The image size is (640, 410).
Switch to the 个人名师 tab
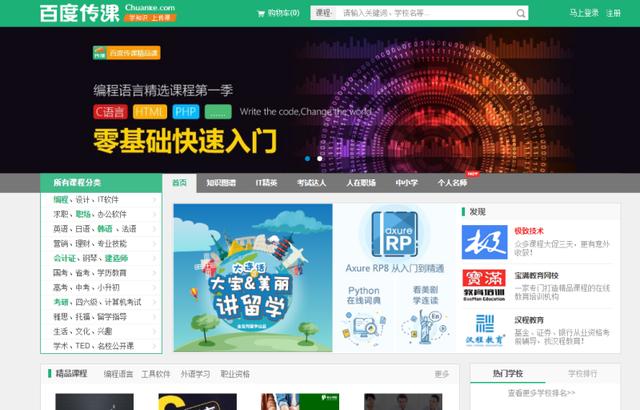tap(452, 183)
